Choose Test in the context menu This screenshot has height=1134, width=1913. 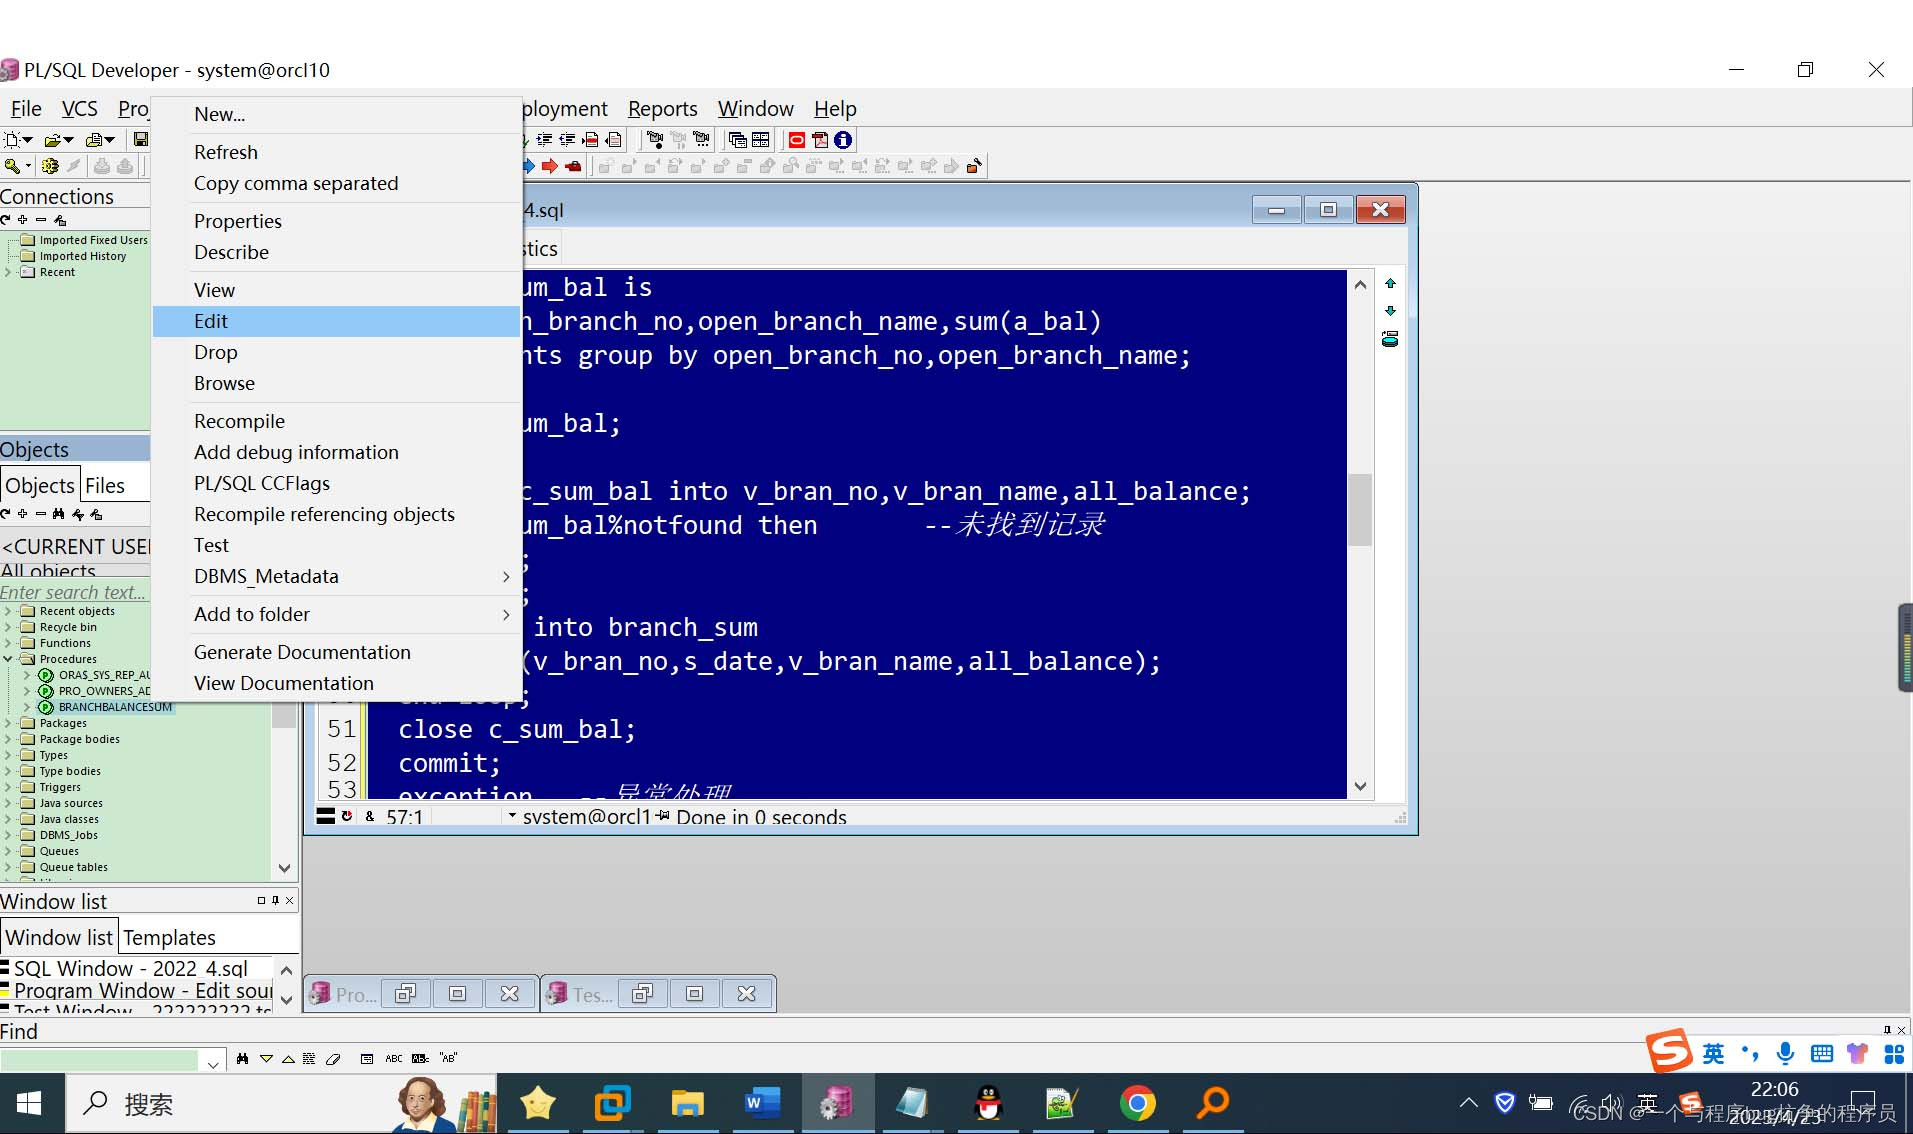[211, 545]
